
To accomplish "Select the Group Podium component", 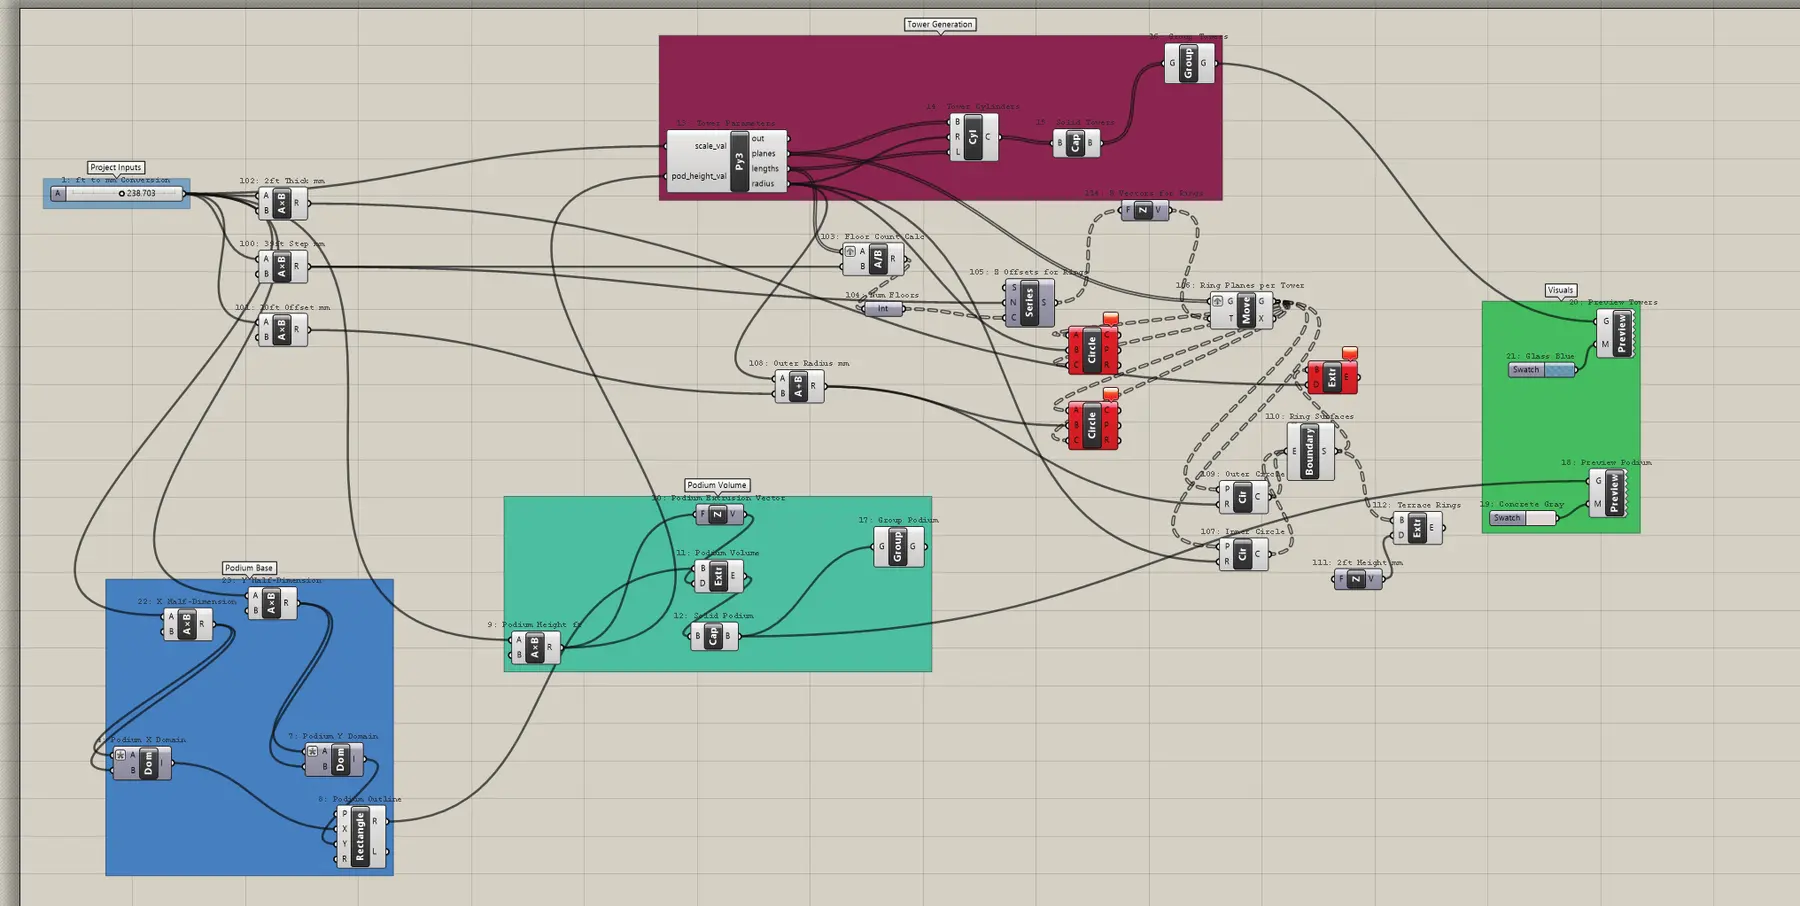I will tap(898, 546).
